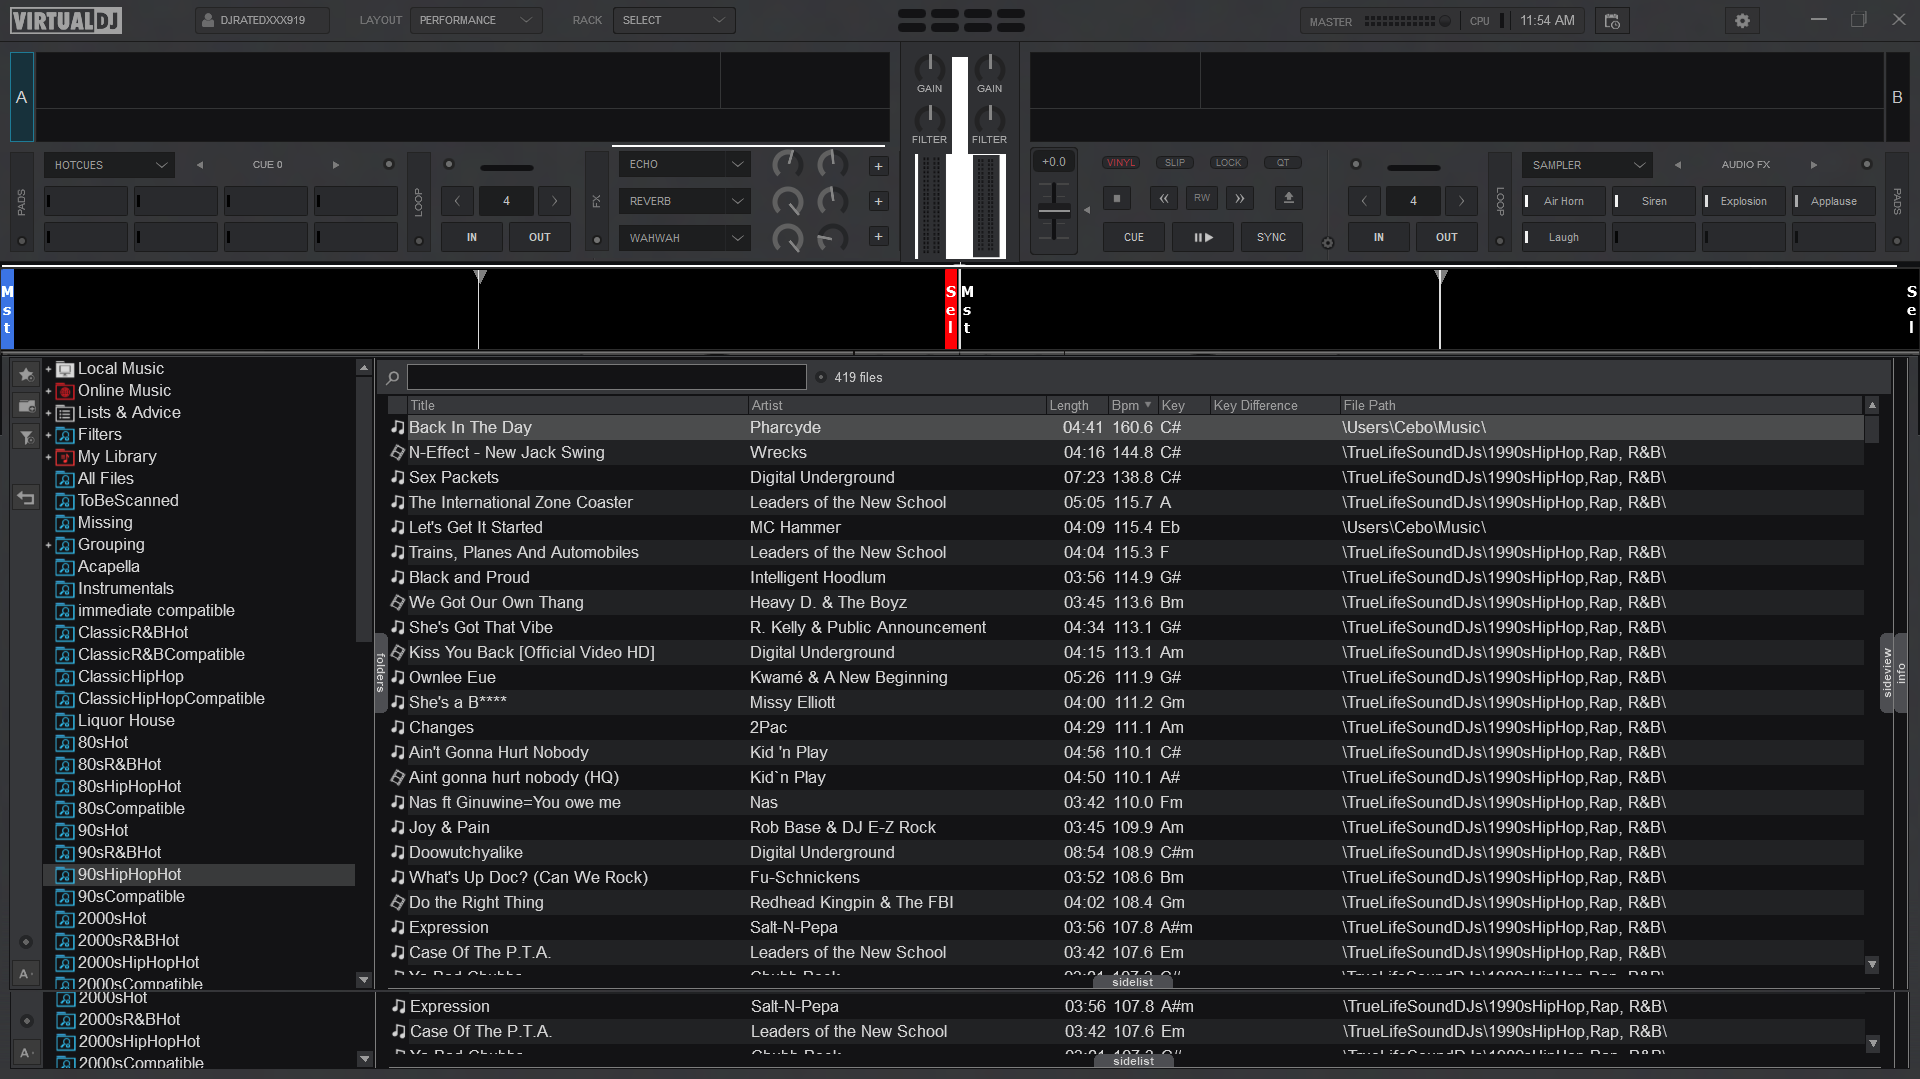Sort by the Bpm column header
Image resolution: width=1920 pixels, height=1079 pixels.
pyautogui.click(x=1133, y=405)
